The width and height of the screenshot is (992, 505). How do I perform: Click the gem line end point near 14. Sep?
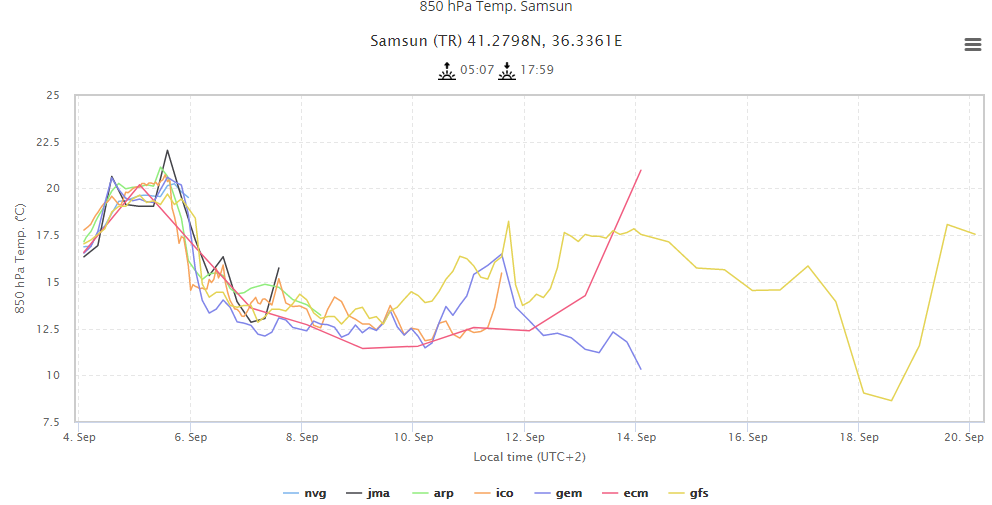(x=641, y=369)
